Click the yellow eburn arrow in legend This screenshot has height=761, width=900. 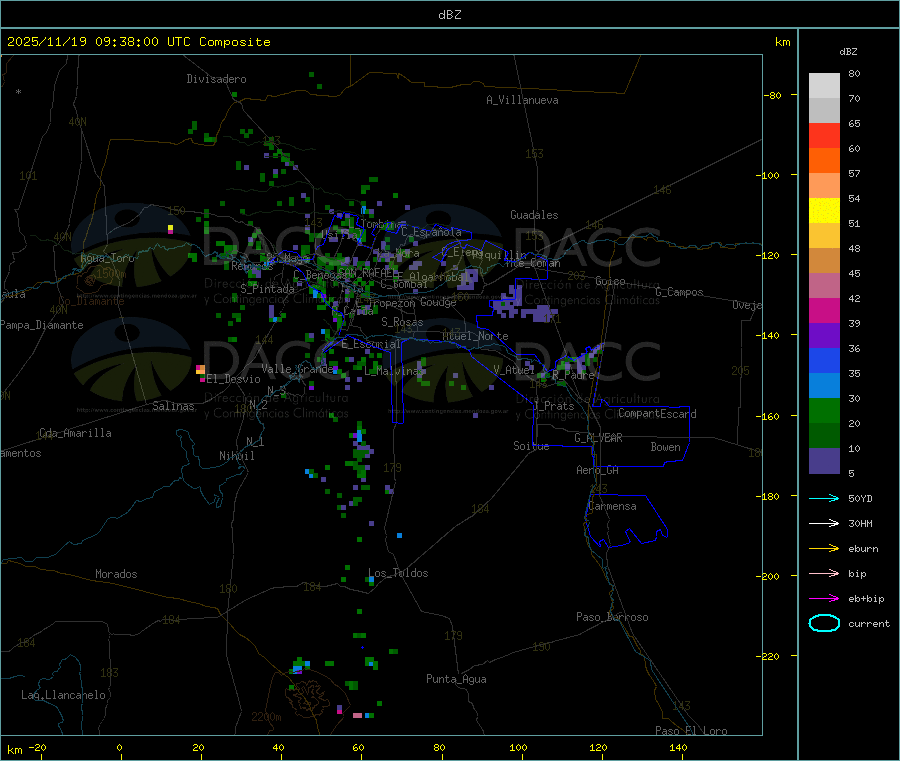click(824, 548)
